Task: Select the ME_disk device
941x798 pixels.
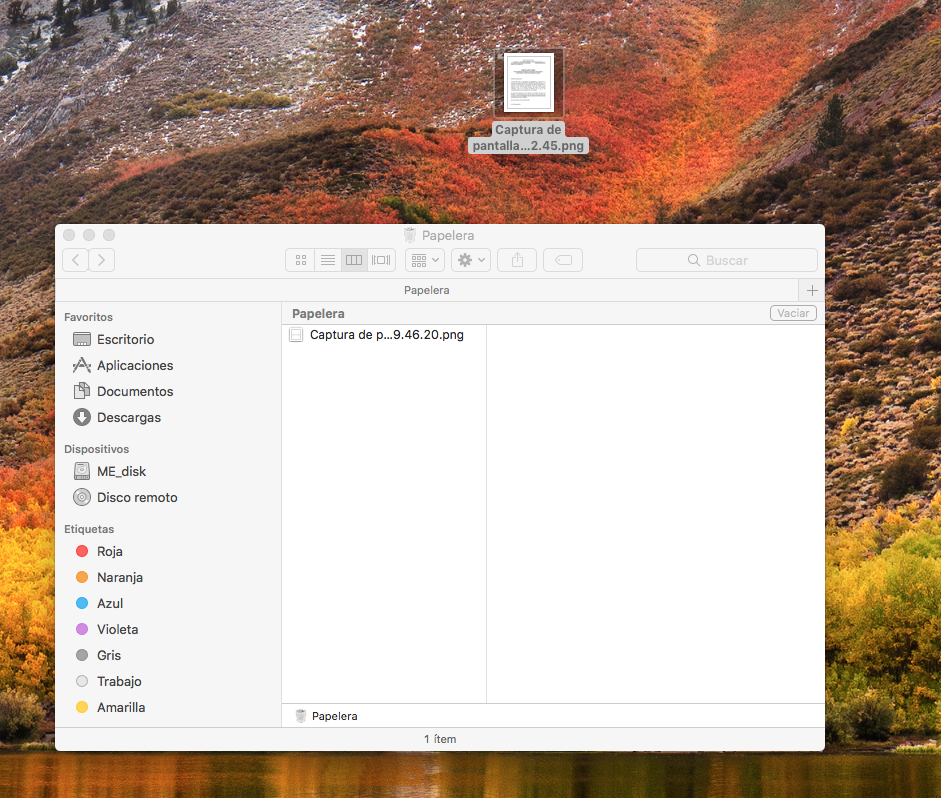Action: point(121,471)
